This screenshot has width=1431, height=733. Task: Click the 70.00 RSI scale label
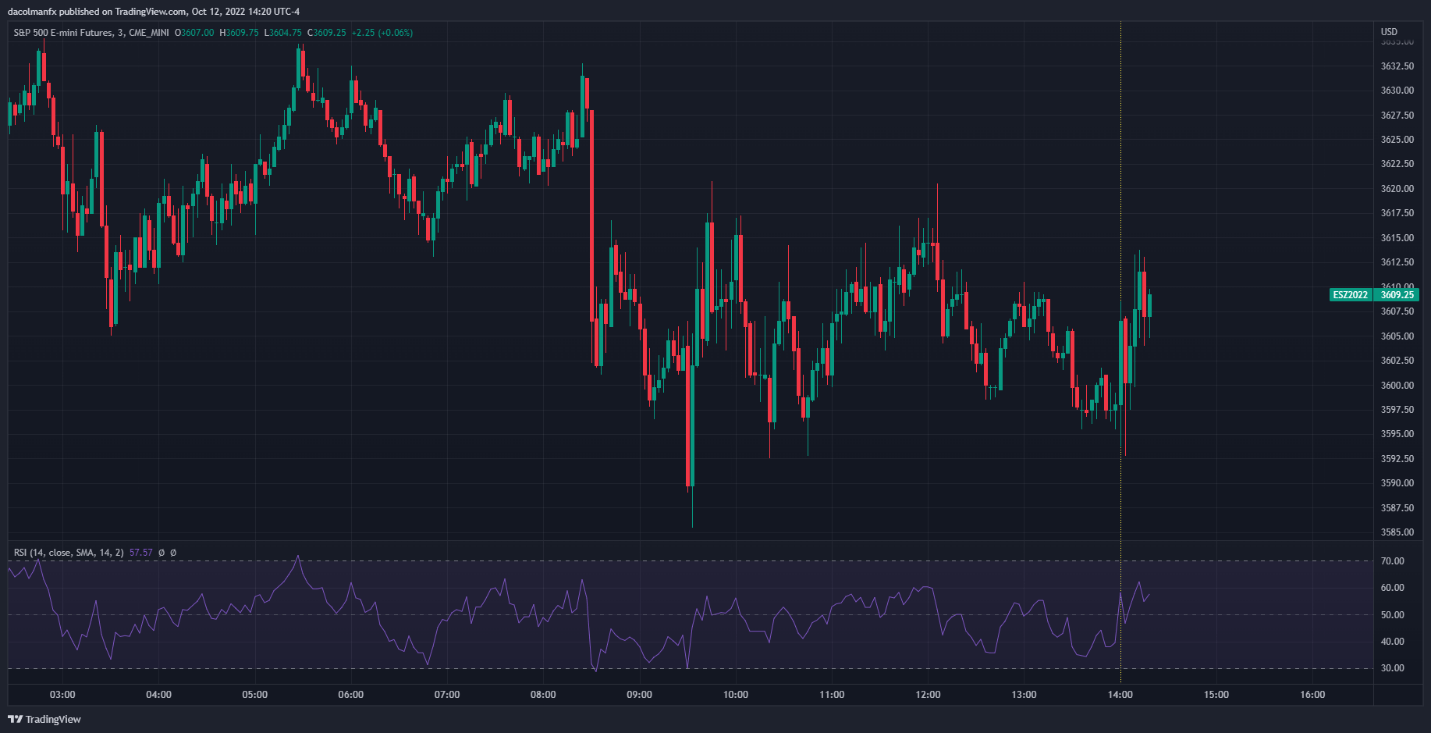(1392, 561)
